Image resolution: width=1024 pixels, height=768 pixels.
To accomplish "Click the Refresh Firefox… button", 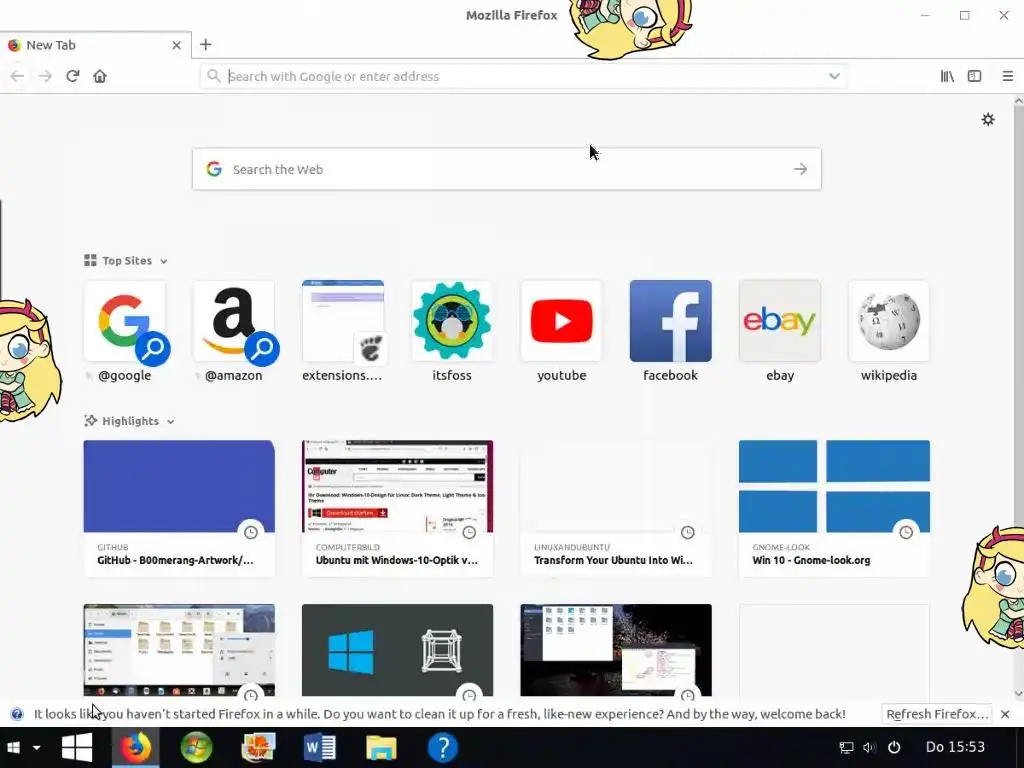I will 936,714.
